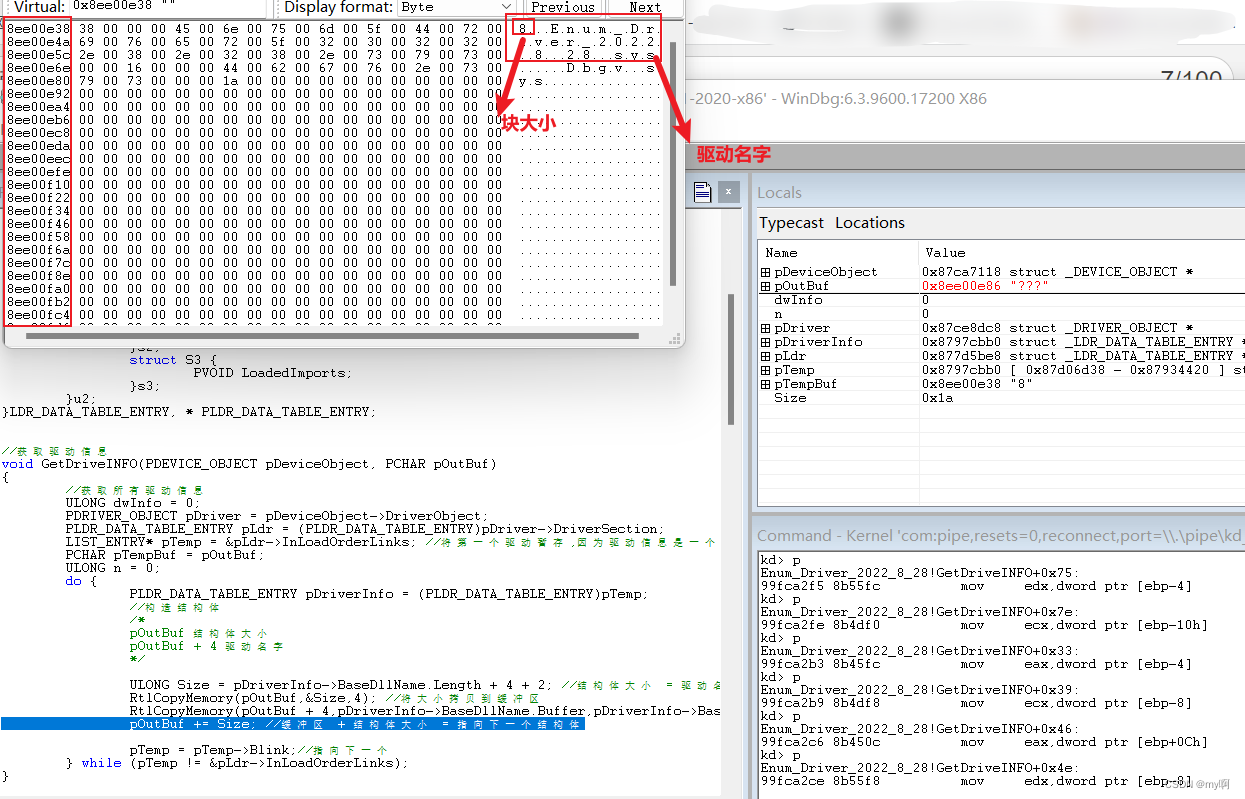Expand the pTemp variable node
This screenshot has width=1245, height=799.
tap(766, 370)
